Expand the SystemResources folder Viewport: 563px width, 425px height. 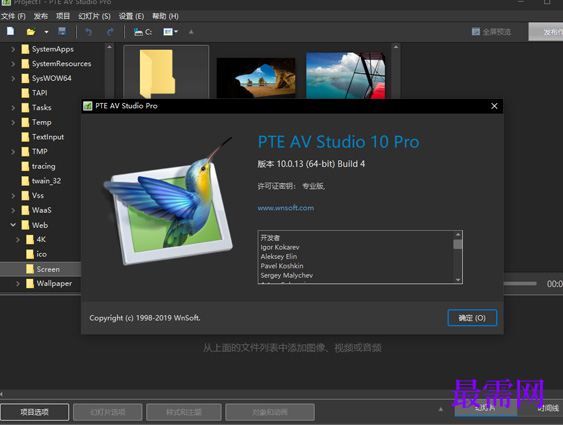[x=13, y=64]
